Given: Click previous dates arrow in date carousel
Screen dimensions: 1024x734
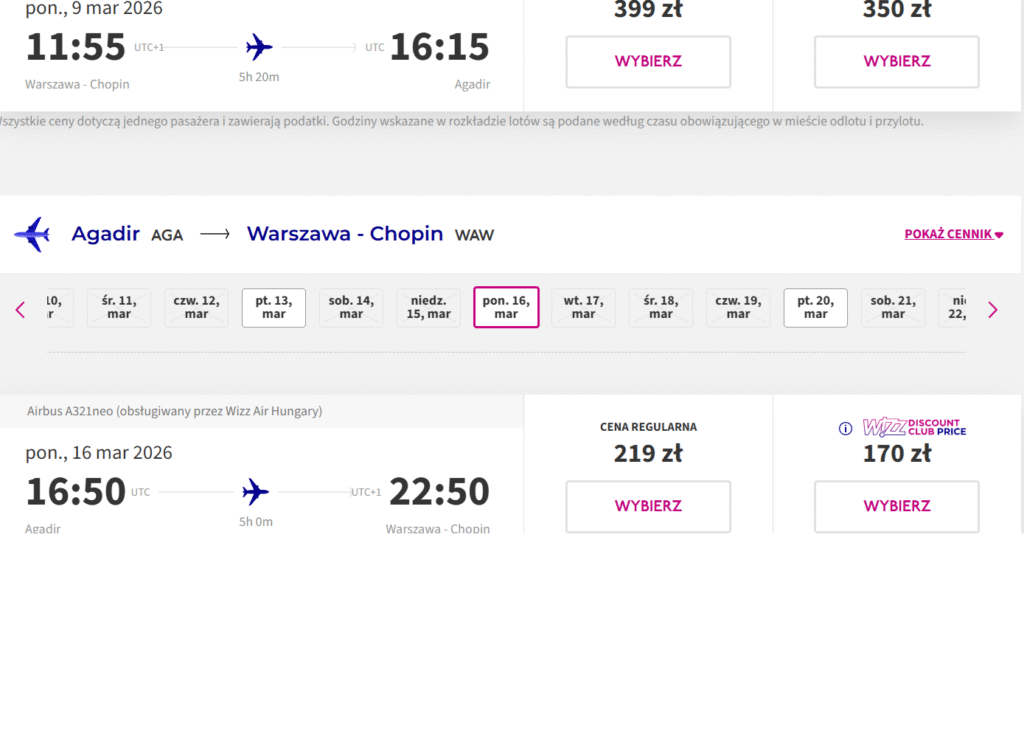Looking at the screenshot, I should coord(20,310).
